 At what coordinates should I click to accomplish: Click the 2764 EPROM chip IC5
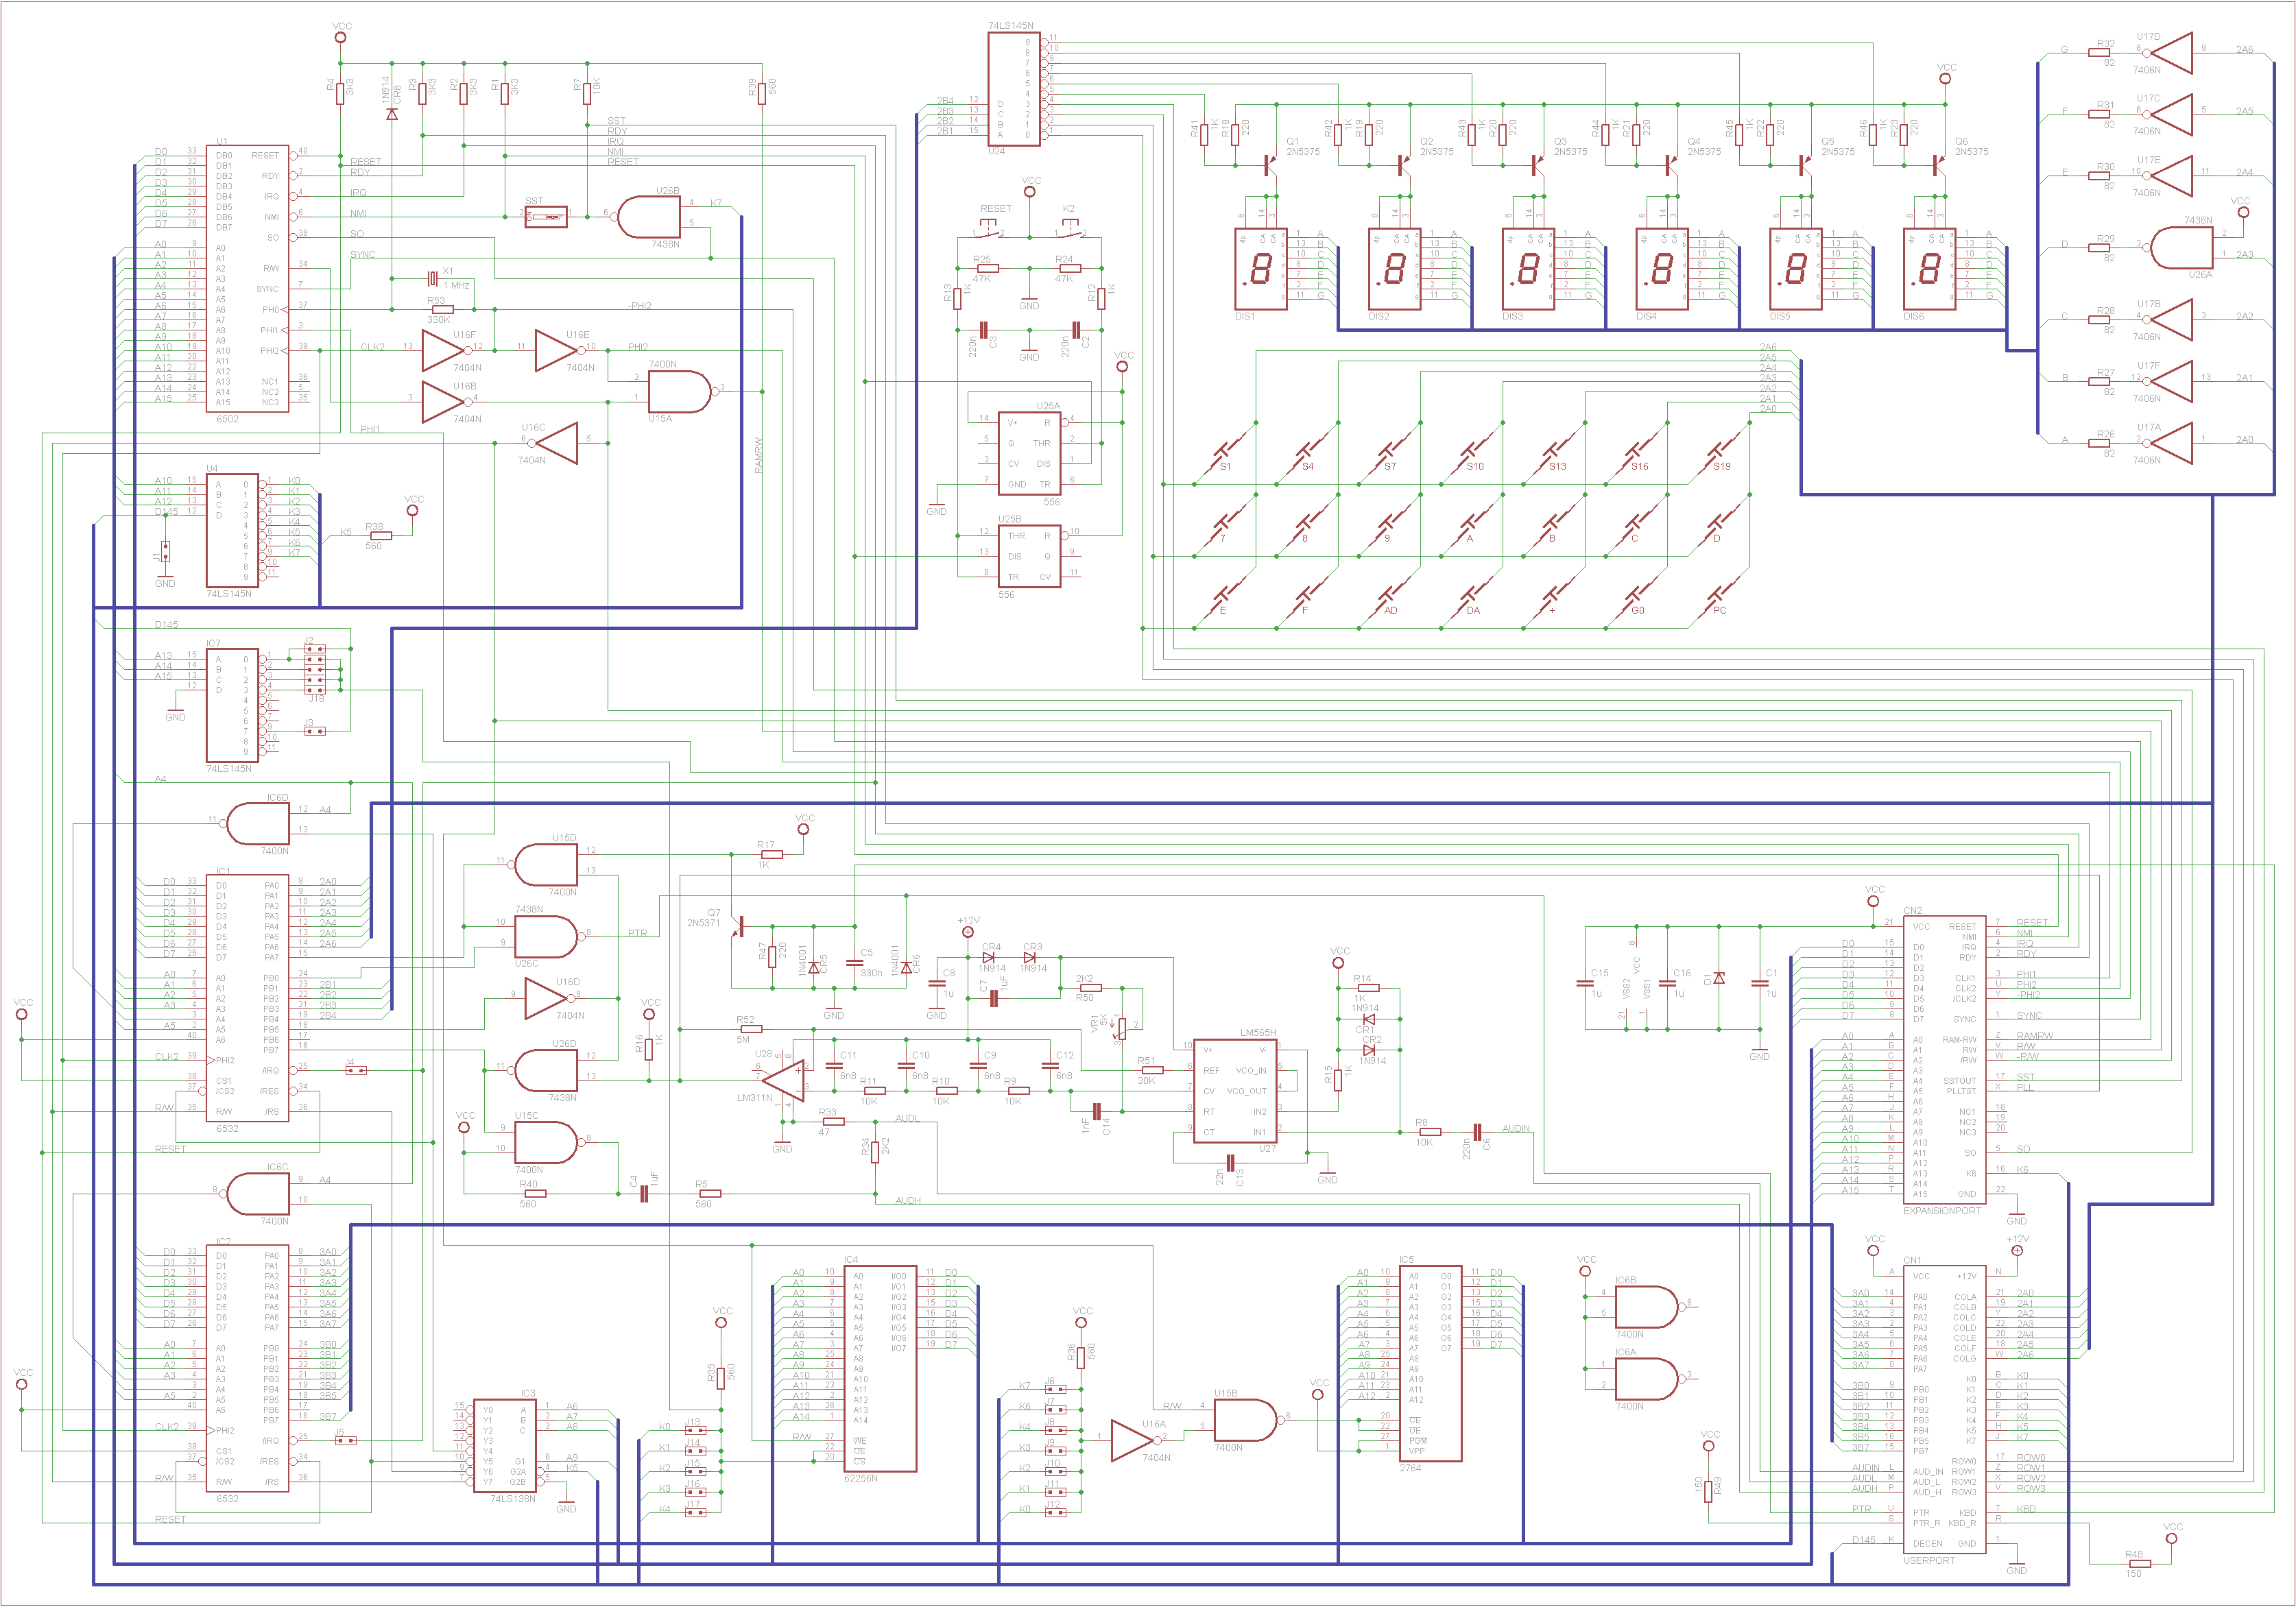1430,1363
